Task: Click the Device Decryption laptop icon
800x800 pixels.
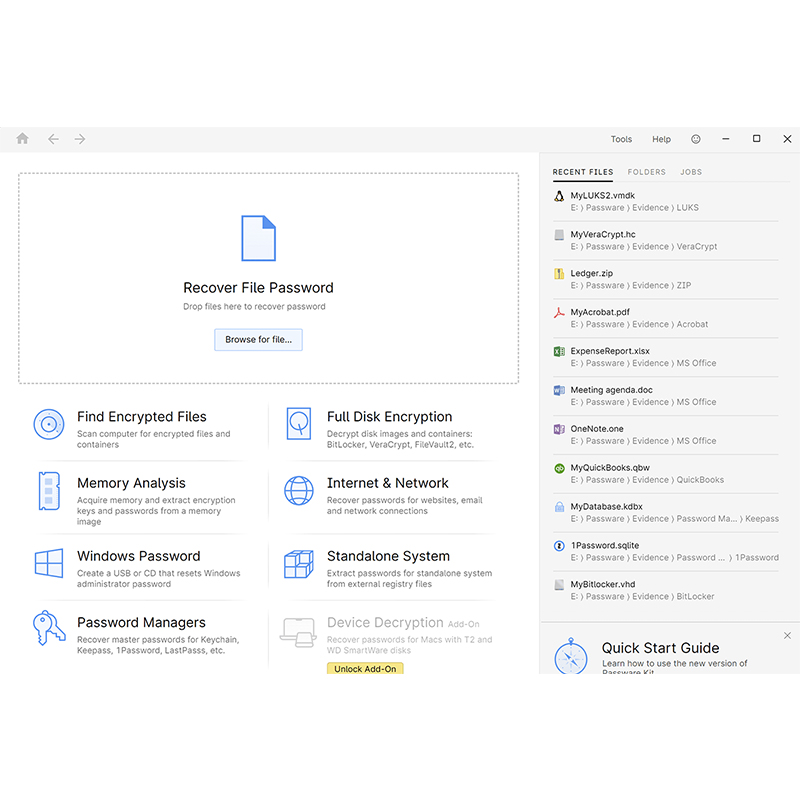Action: tap(298, 633)
